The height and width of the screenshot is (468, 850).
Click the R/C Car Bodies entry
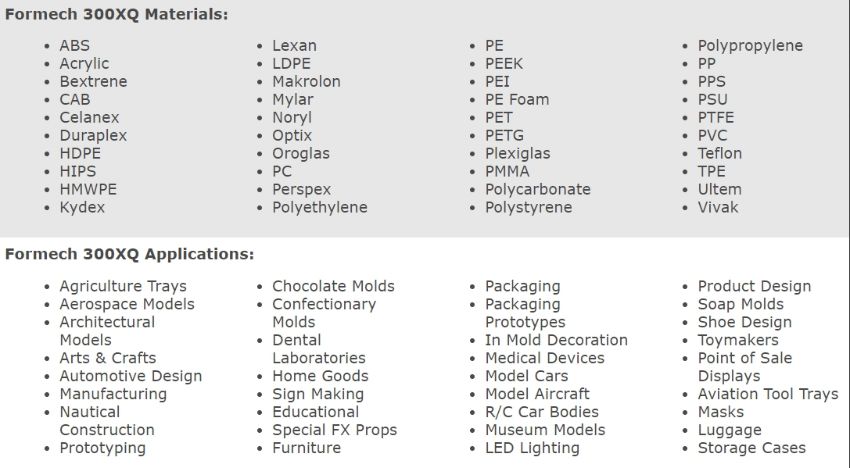tap(542, 412)
